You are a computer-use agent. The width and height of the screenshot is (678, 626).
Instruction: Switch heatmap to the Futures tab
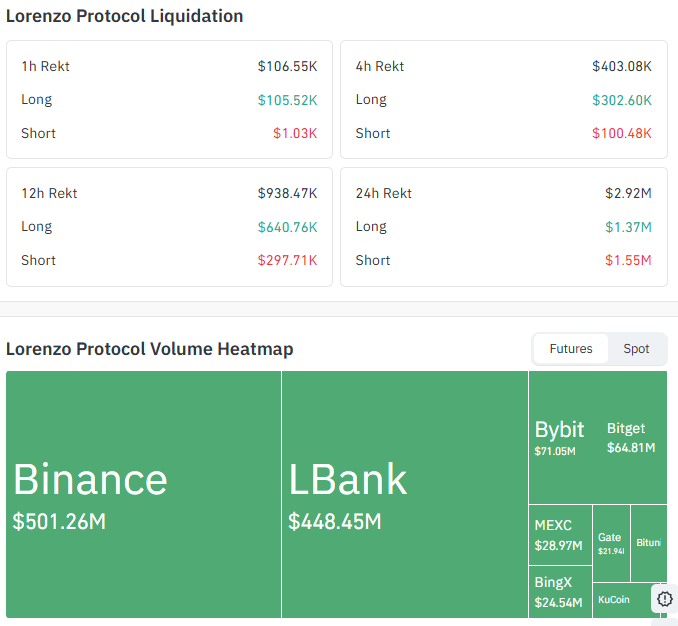click(x=571, y=348)
